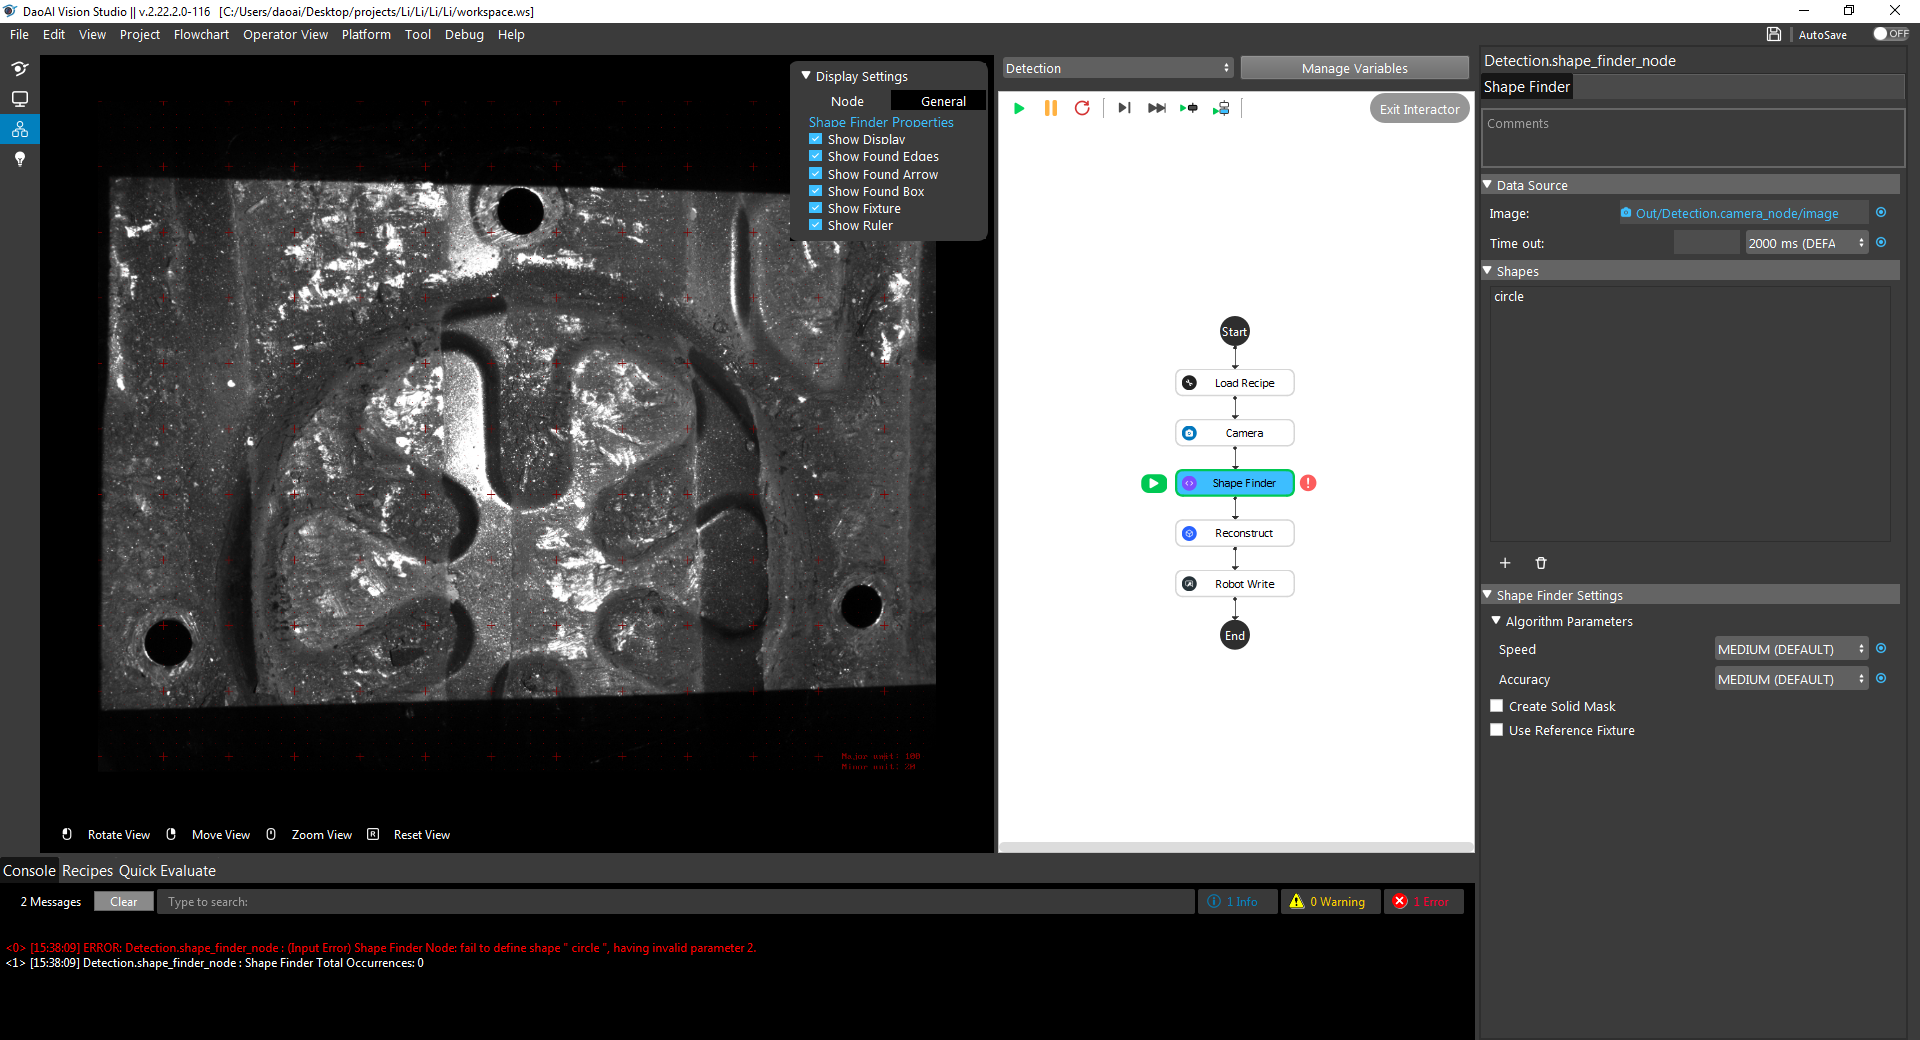Uncheck Show Display checkbox

815,139
